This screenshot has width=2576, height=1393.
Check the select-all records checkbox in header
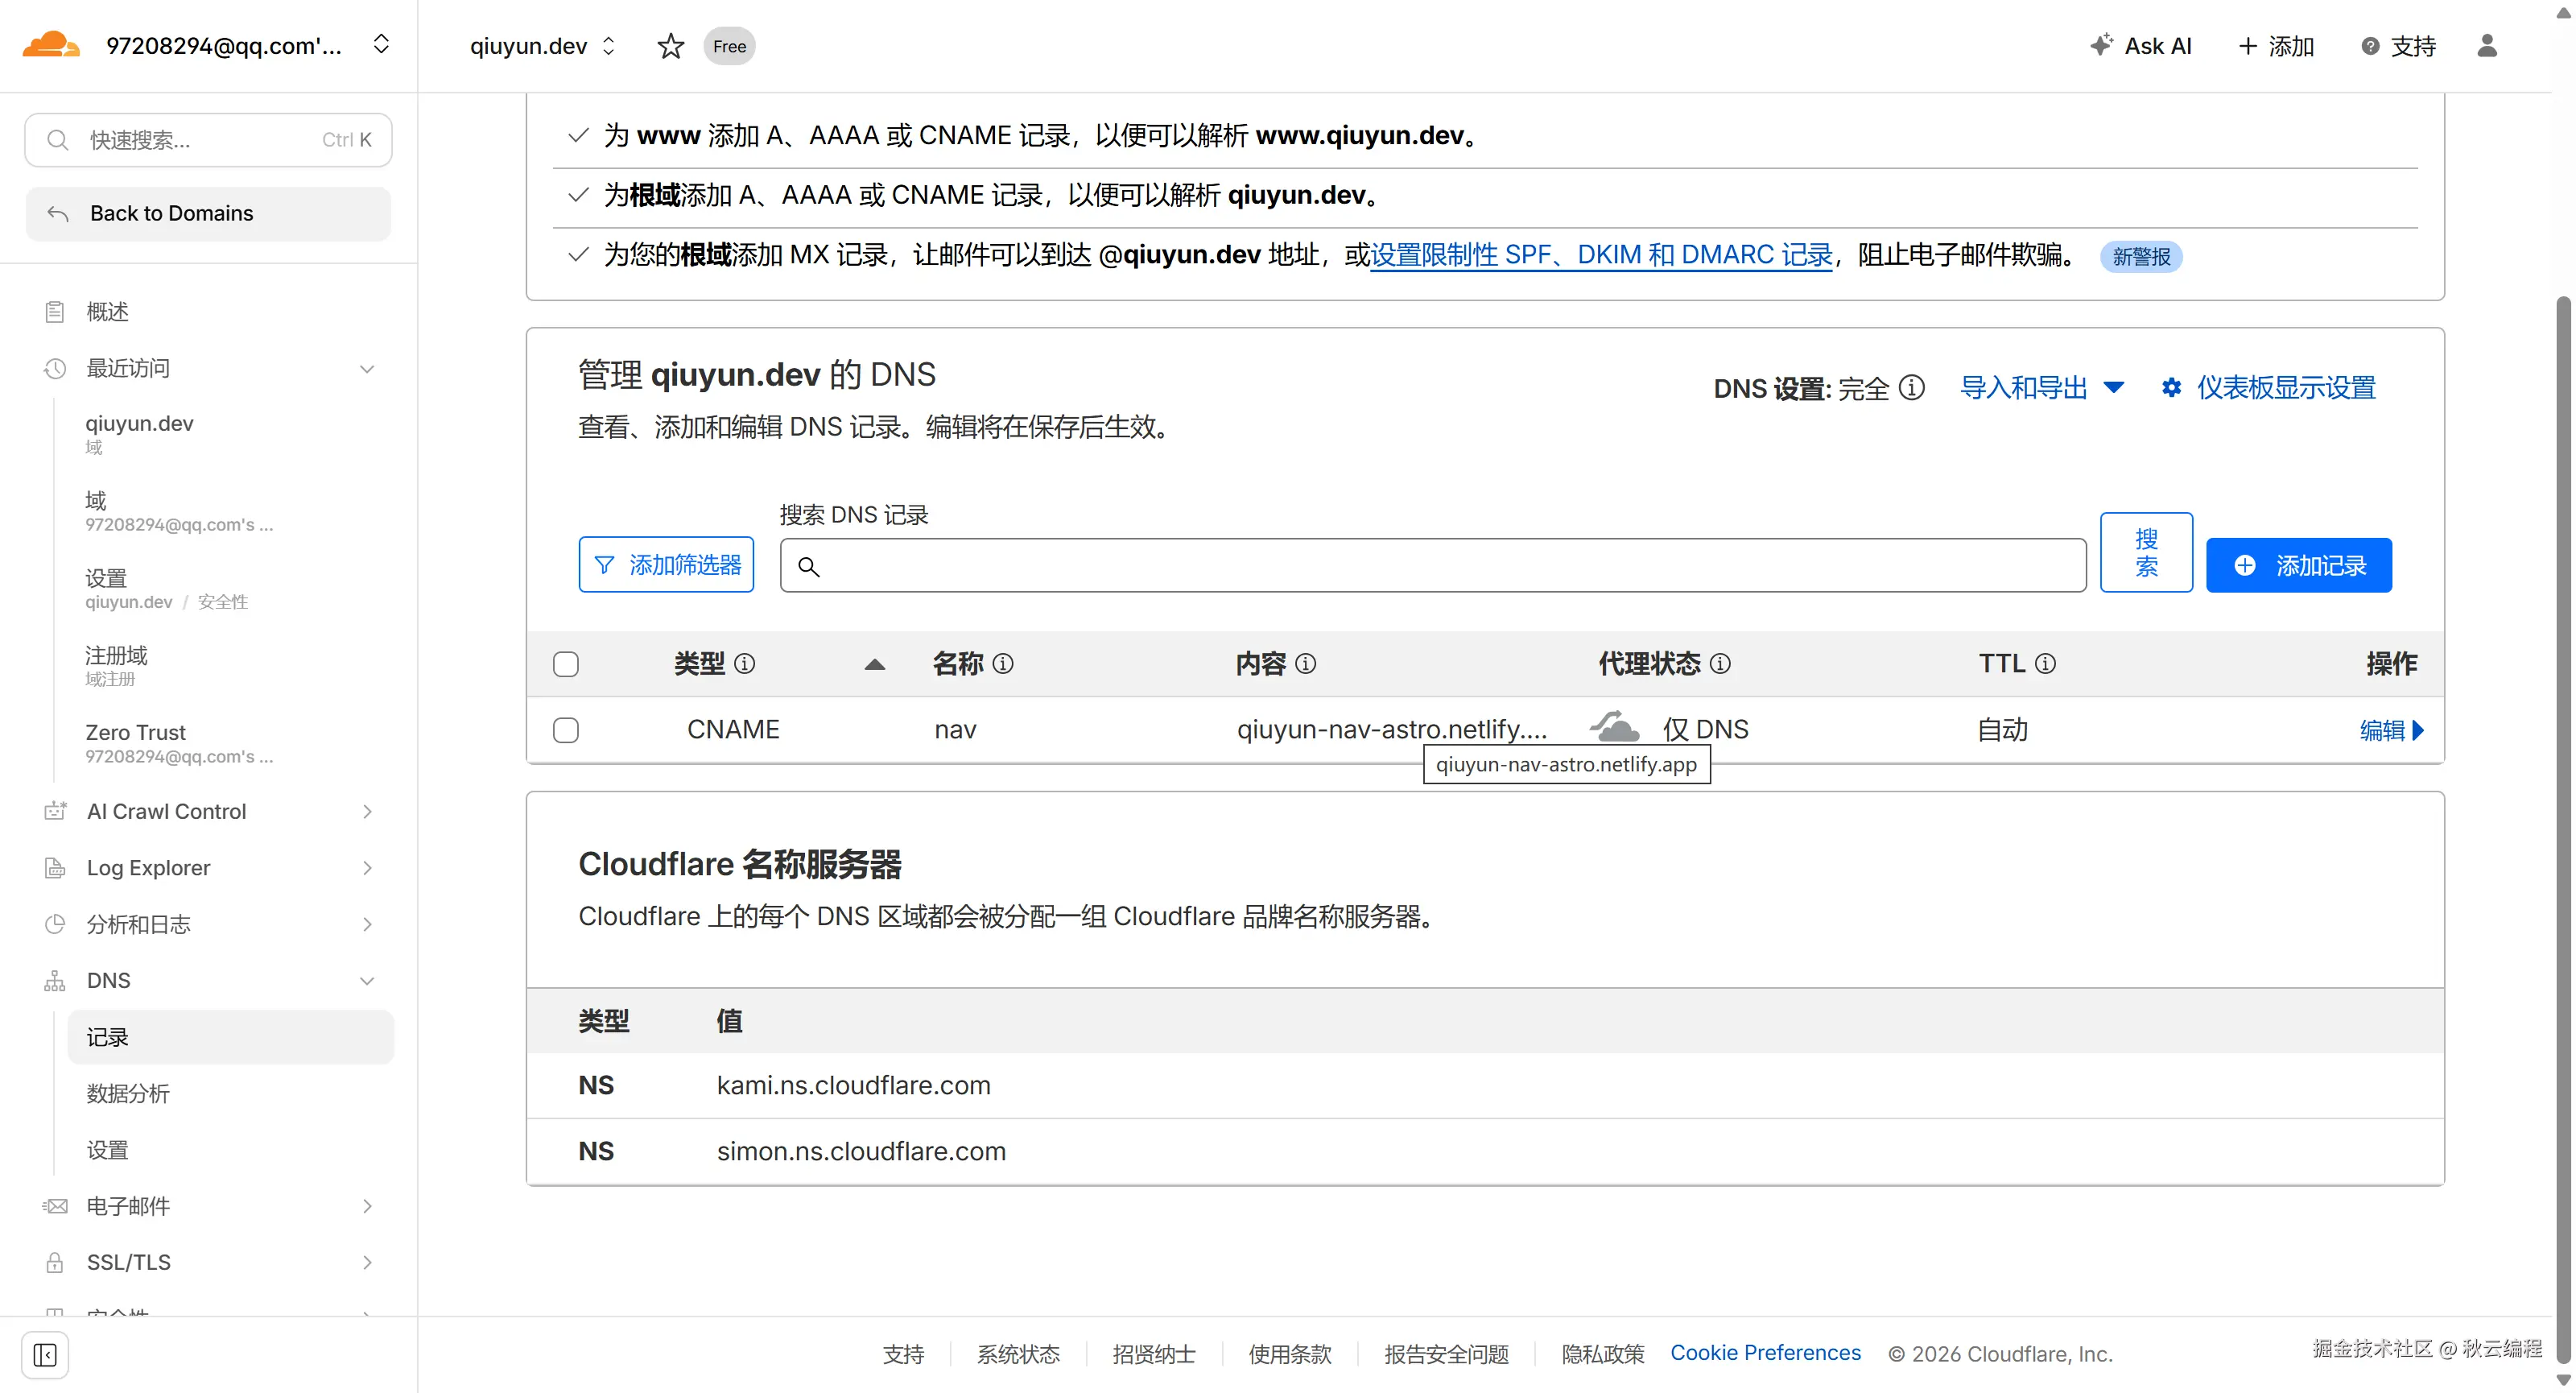[566, 664]
